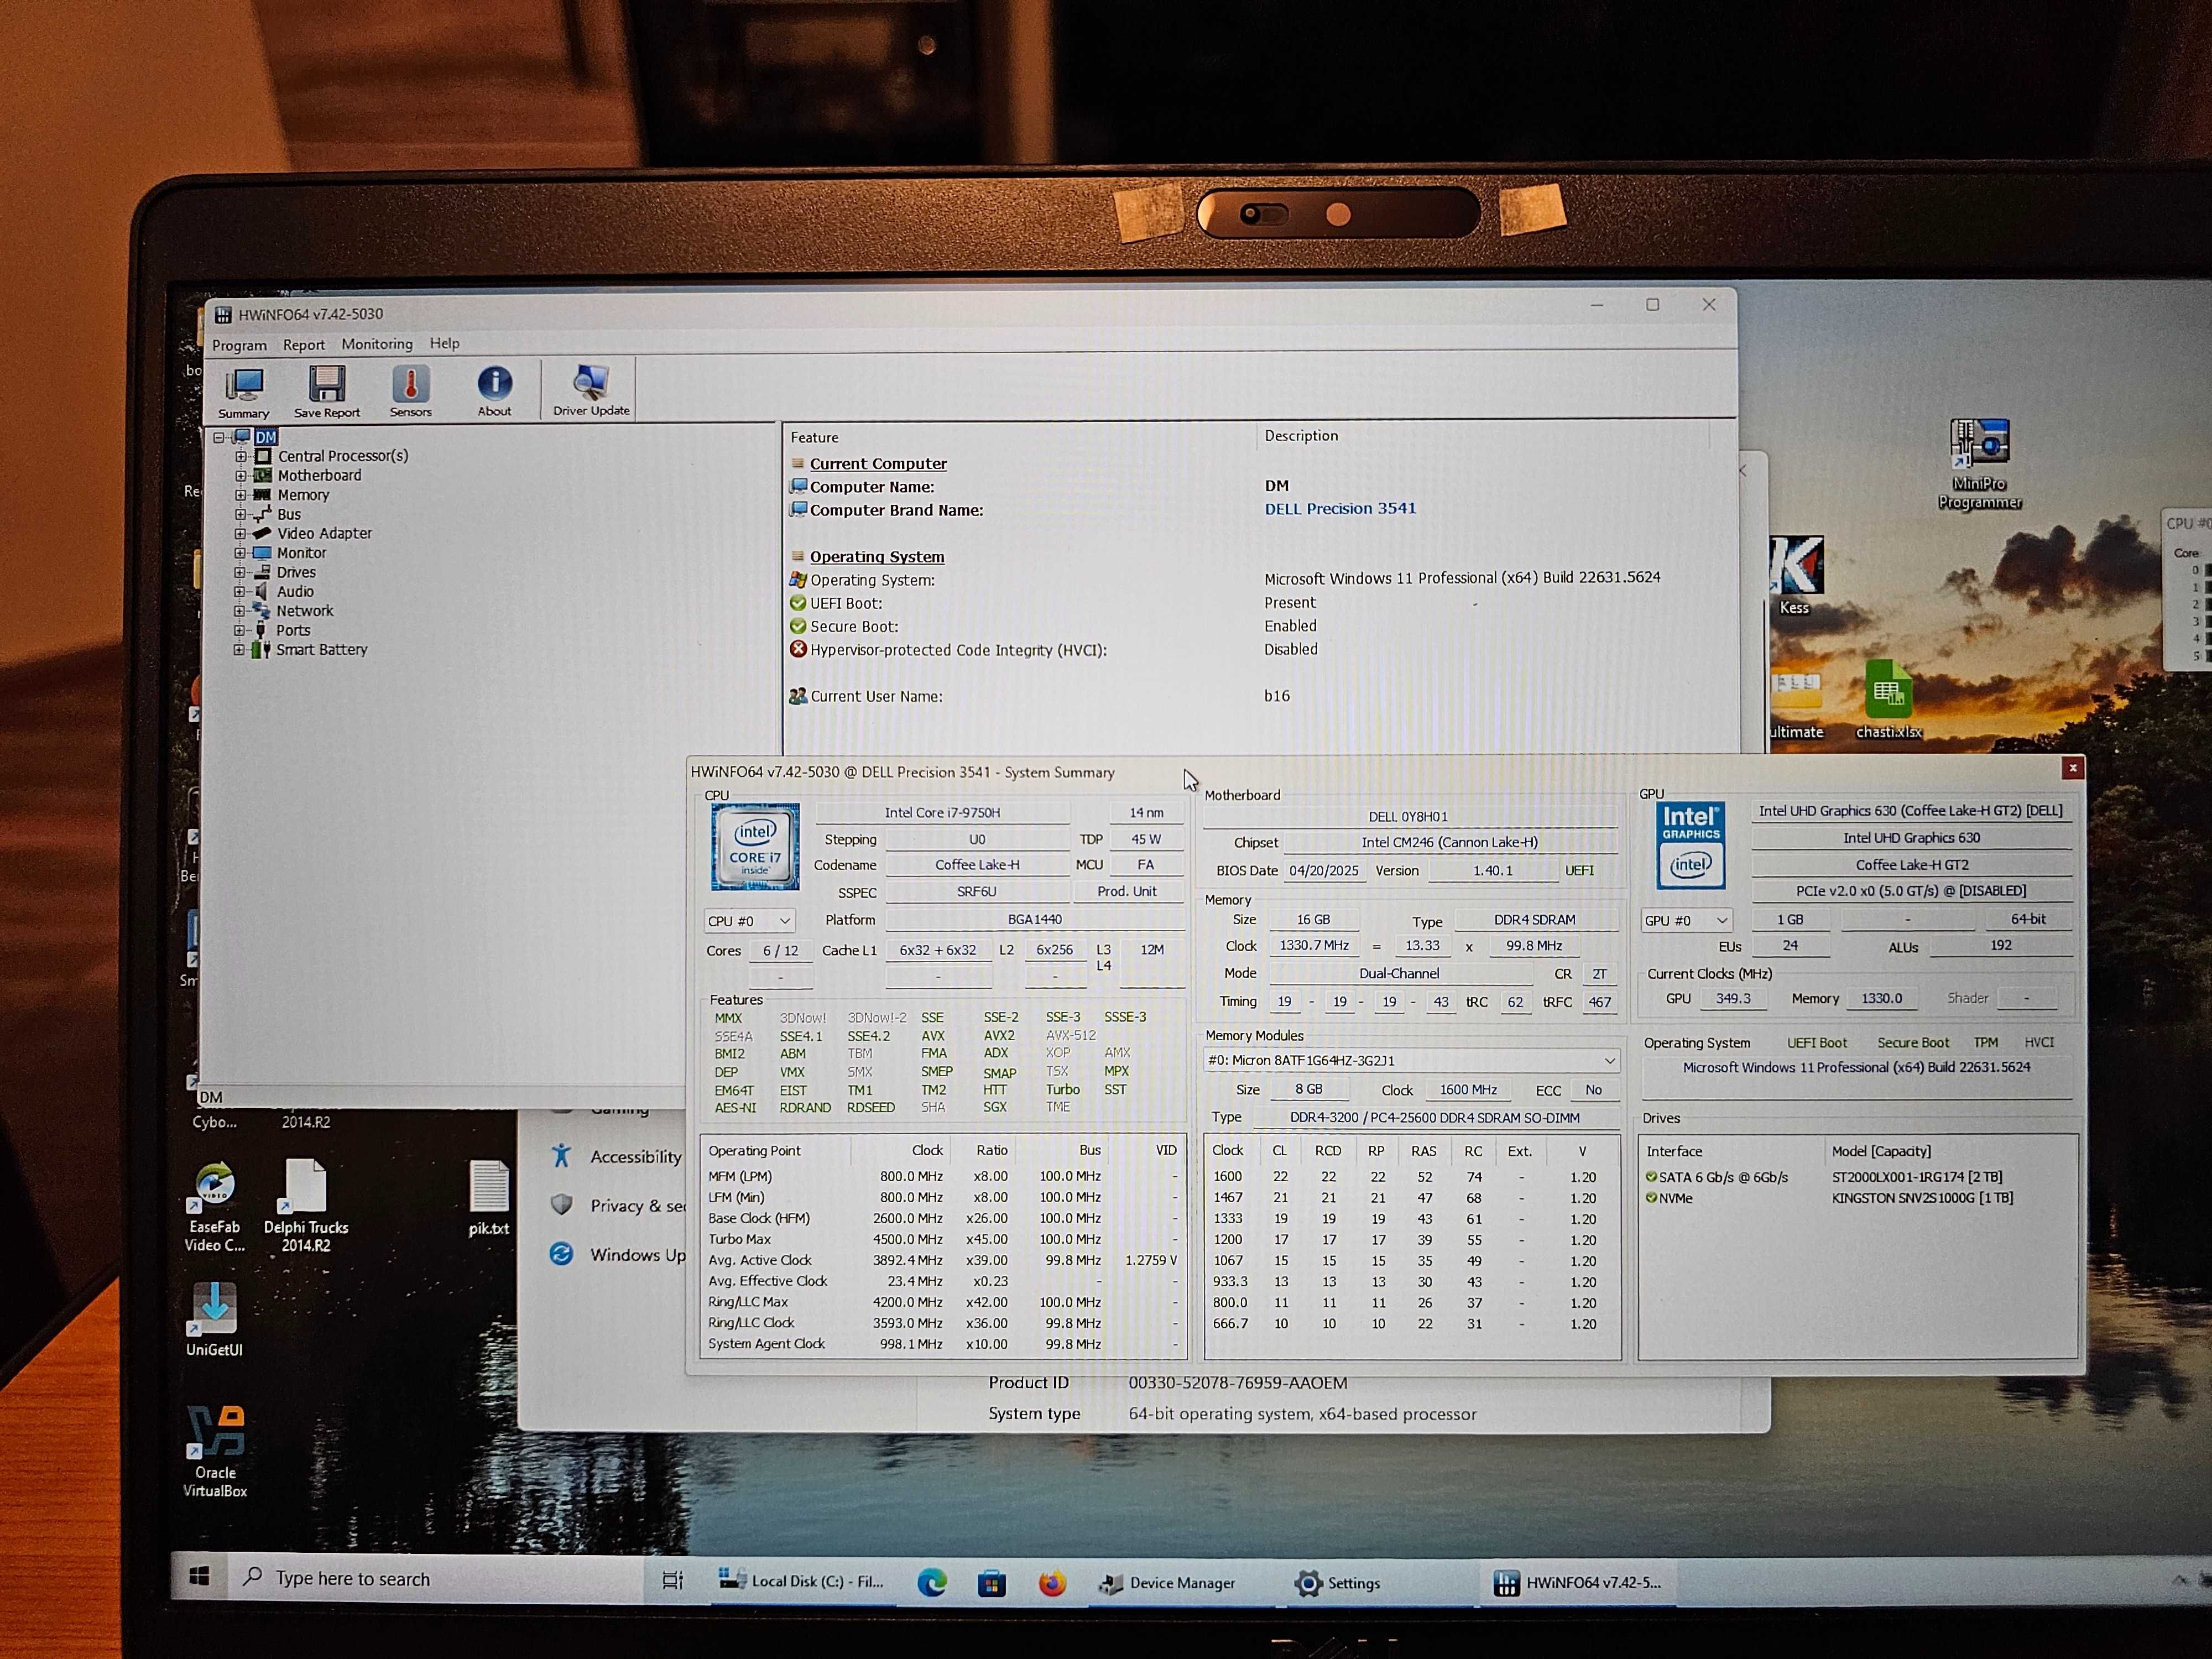
Task: Select Windows Update in Settings window
Action: [x=617, y=1255]
